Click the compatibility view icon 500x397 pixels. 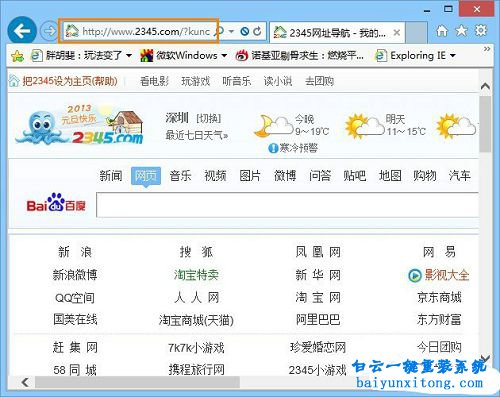(245, 31)
